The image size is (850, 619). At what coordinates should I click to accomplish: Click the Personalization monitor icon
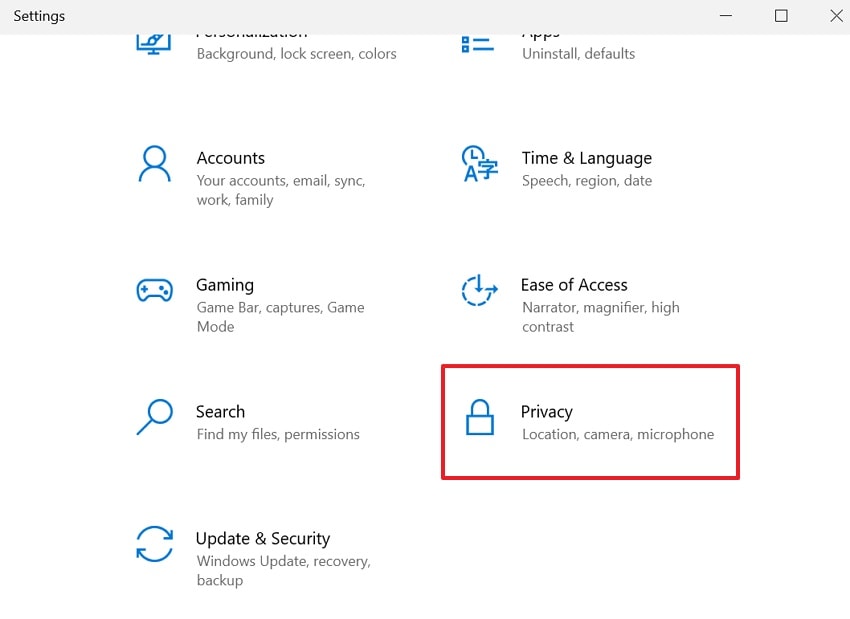(x=154, y=42)
